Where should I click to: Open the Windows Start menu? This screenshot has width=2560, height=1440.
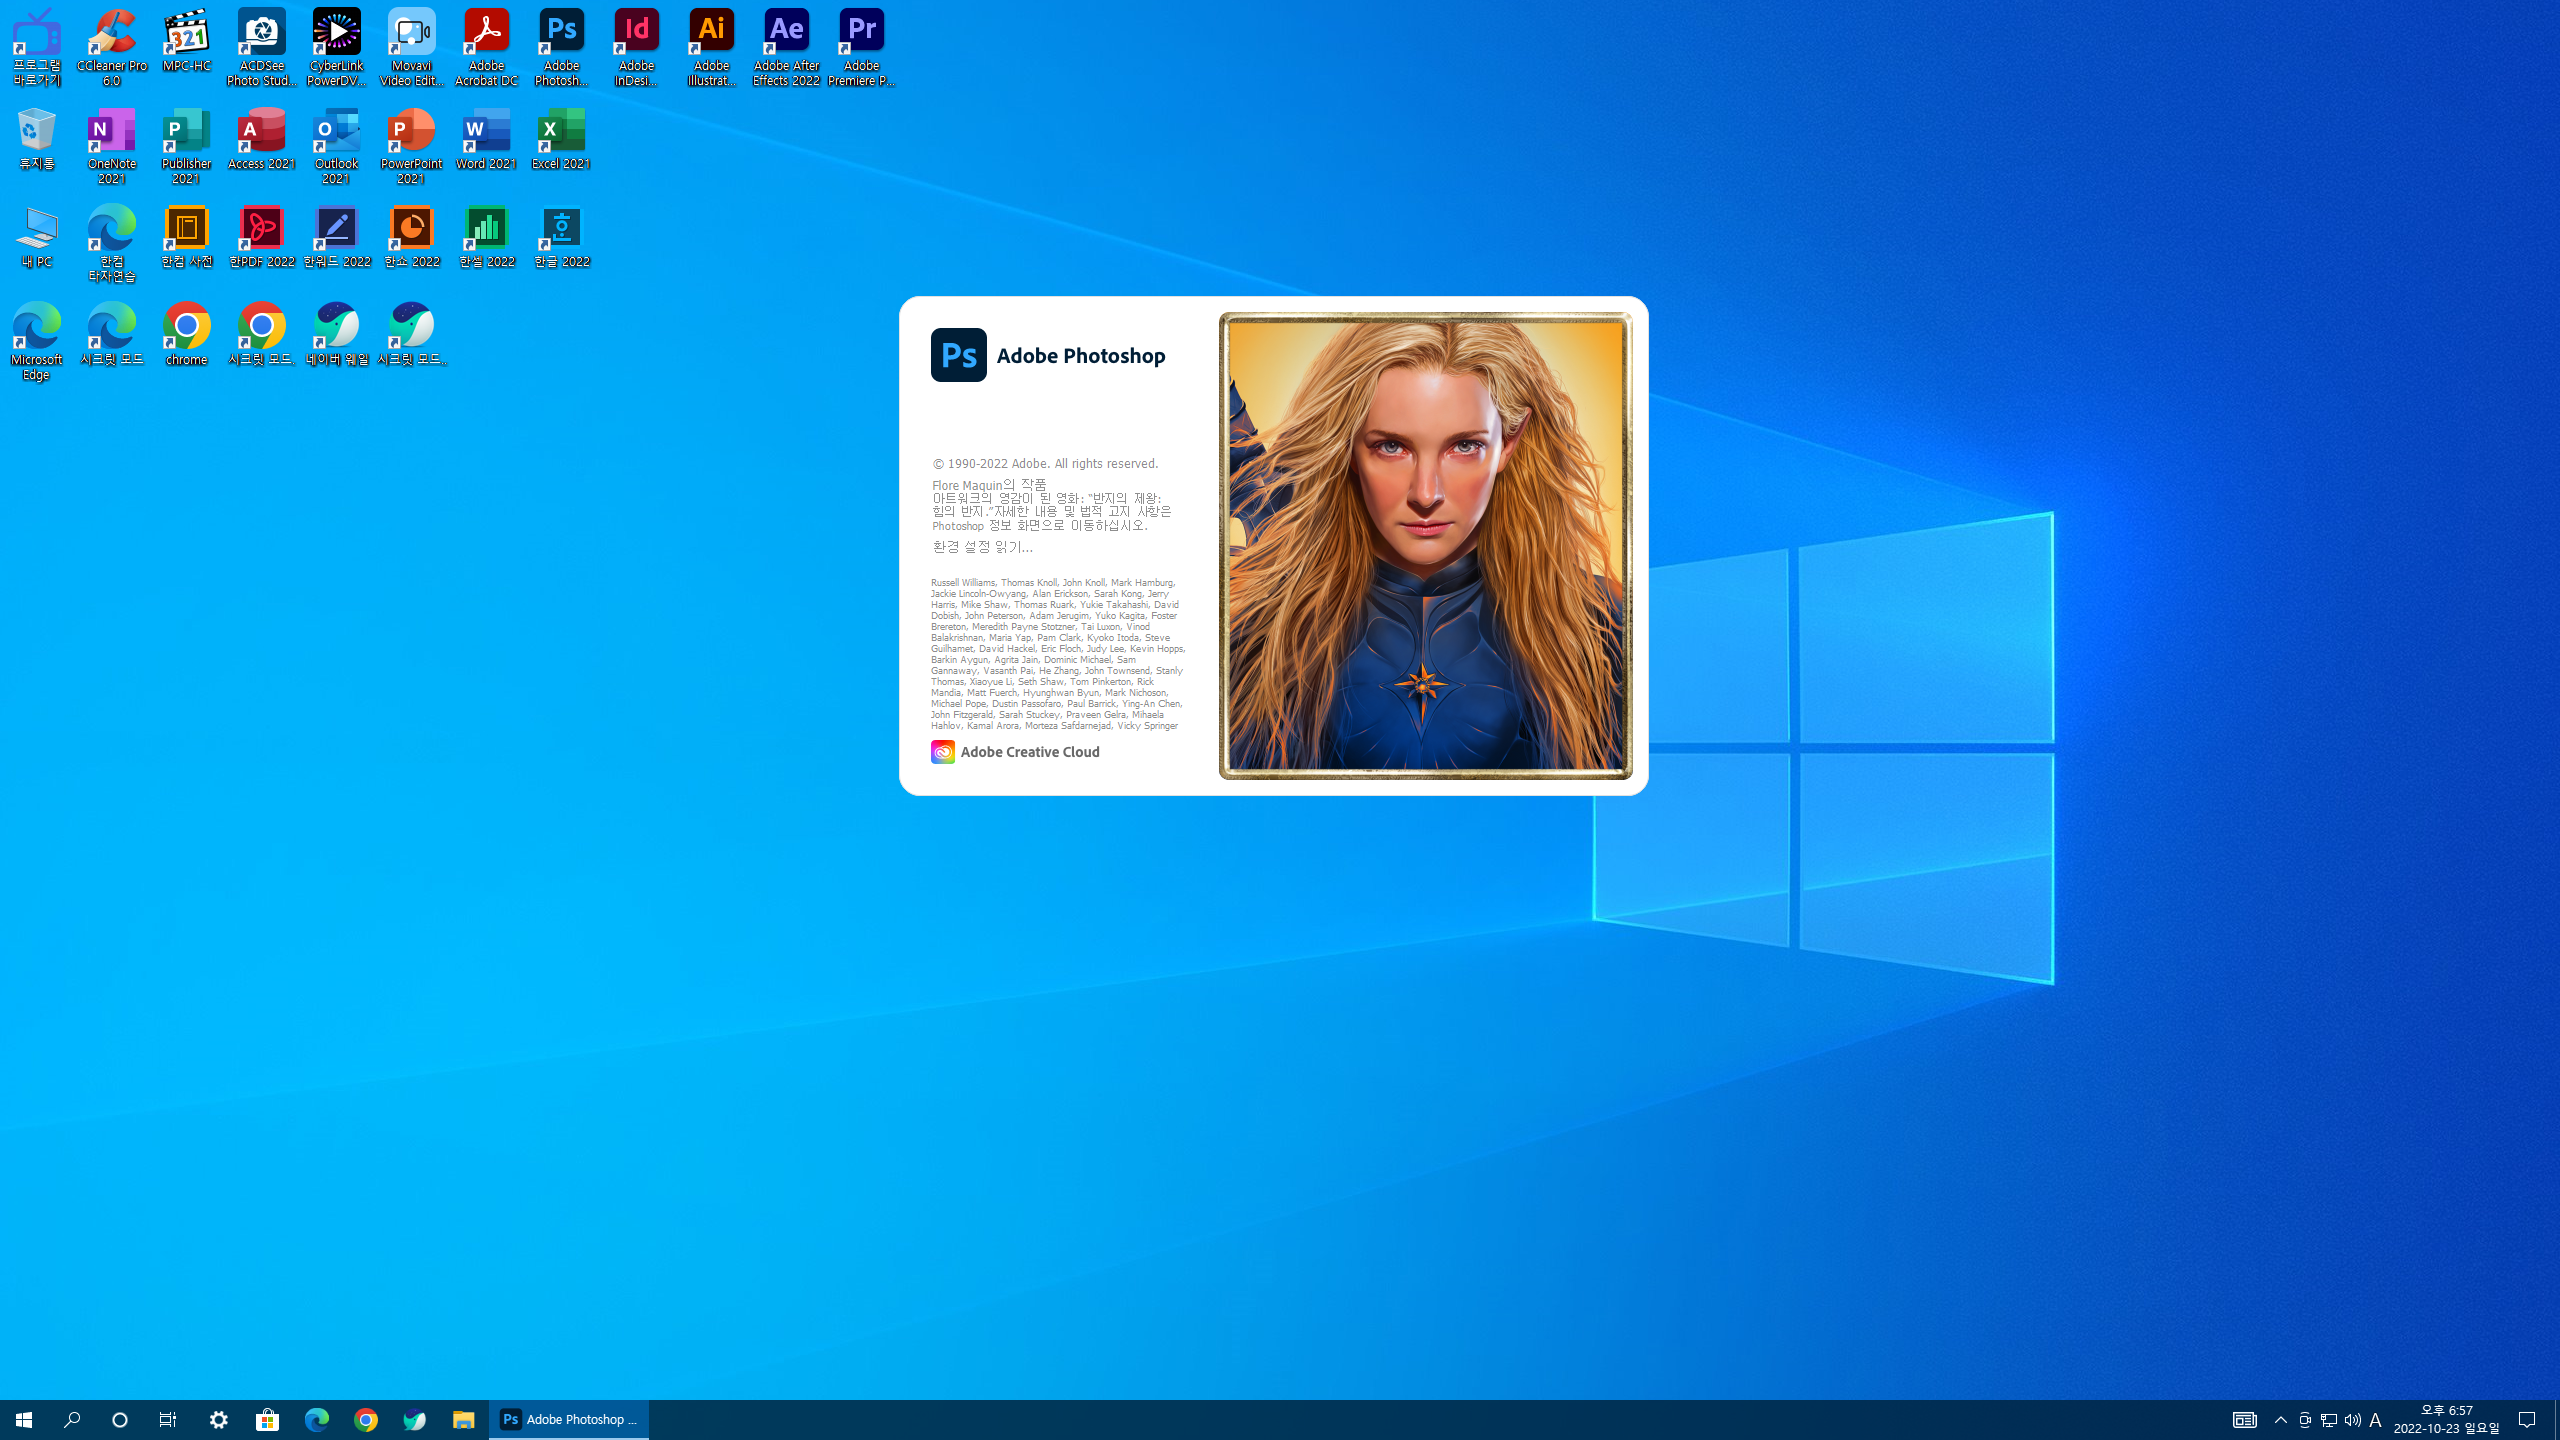point(24,1420)
